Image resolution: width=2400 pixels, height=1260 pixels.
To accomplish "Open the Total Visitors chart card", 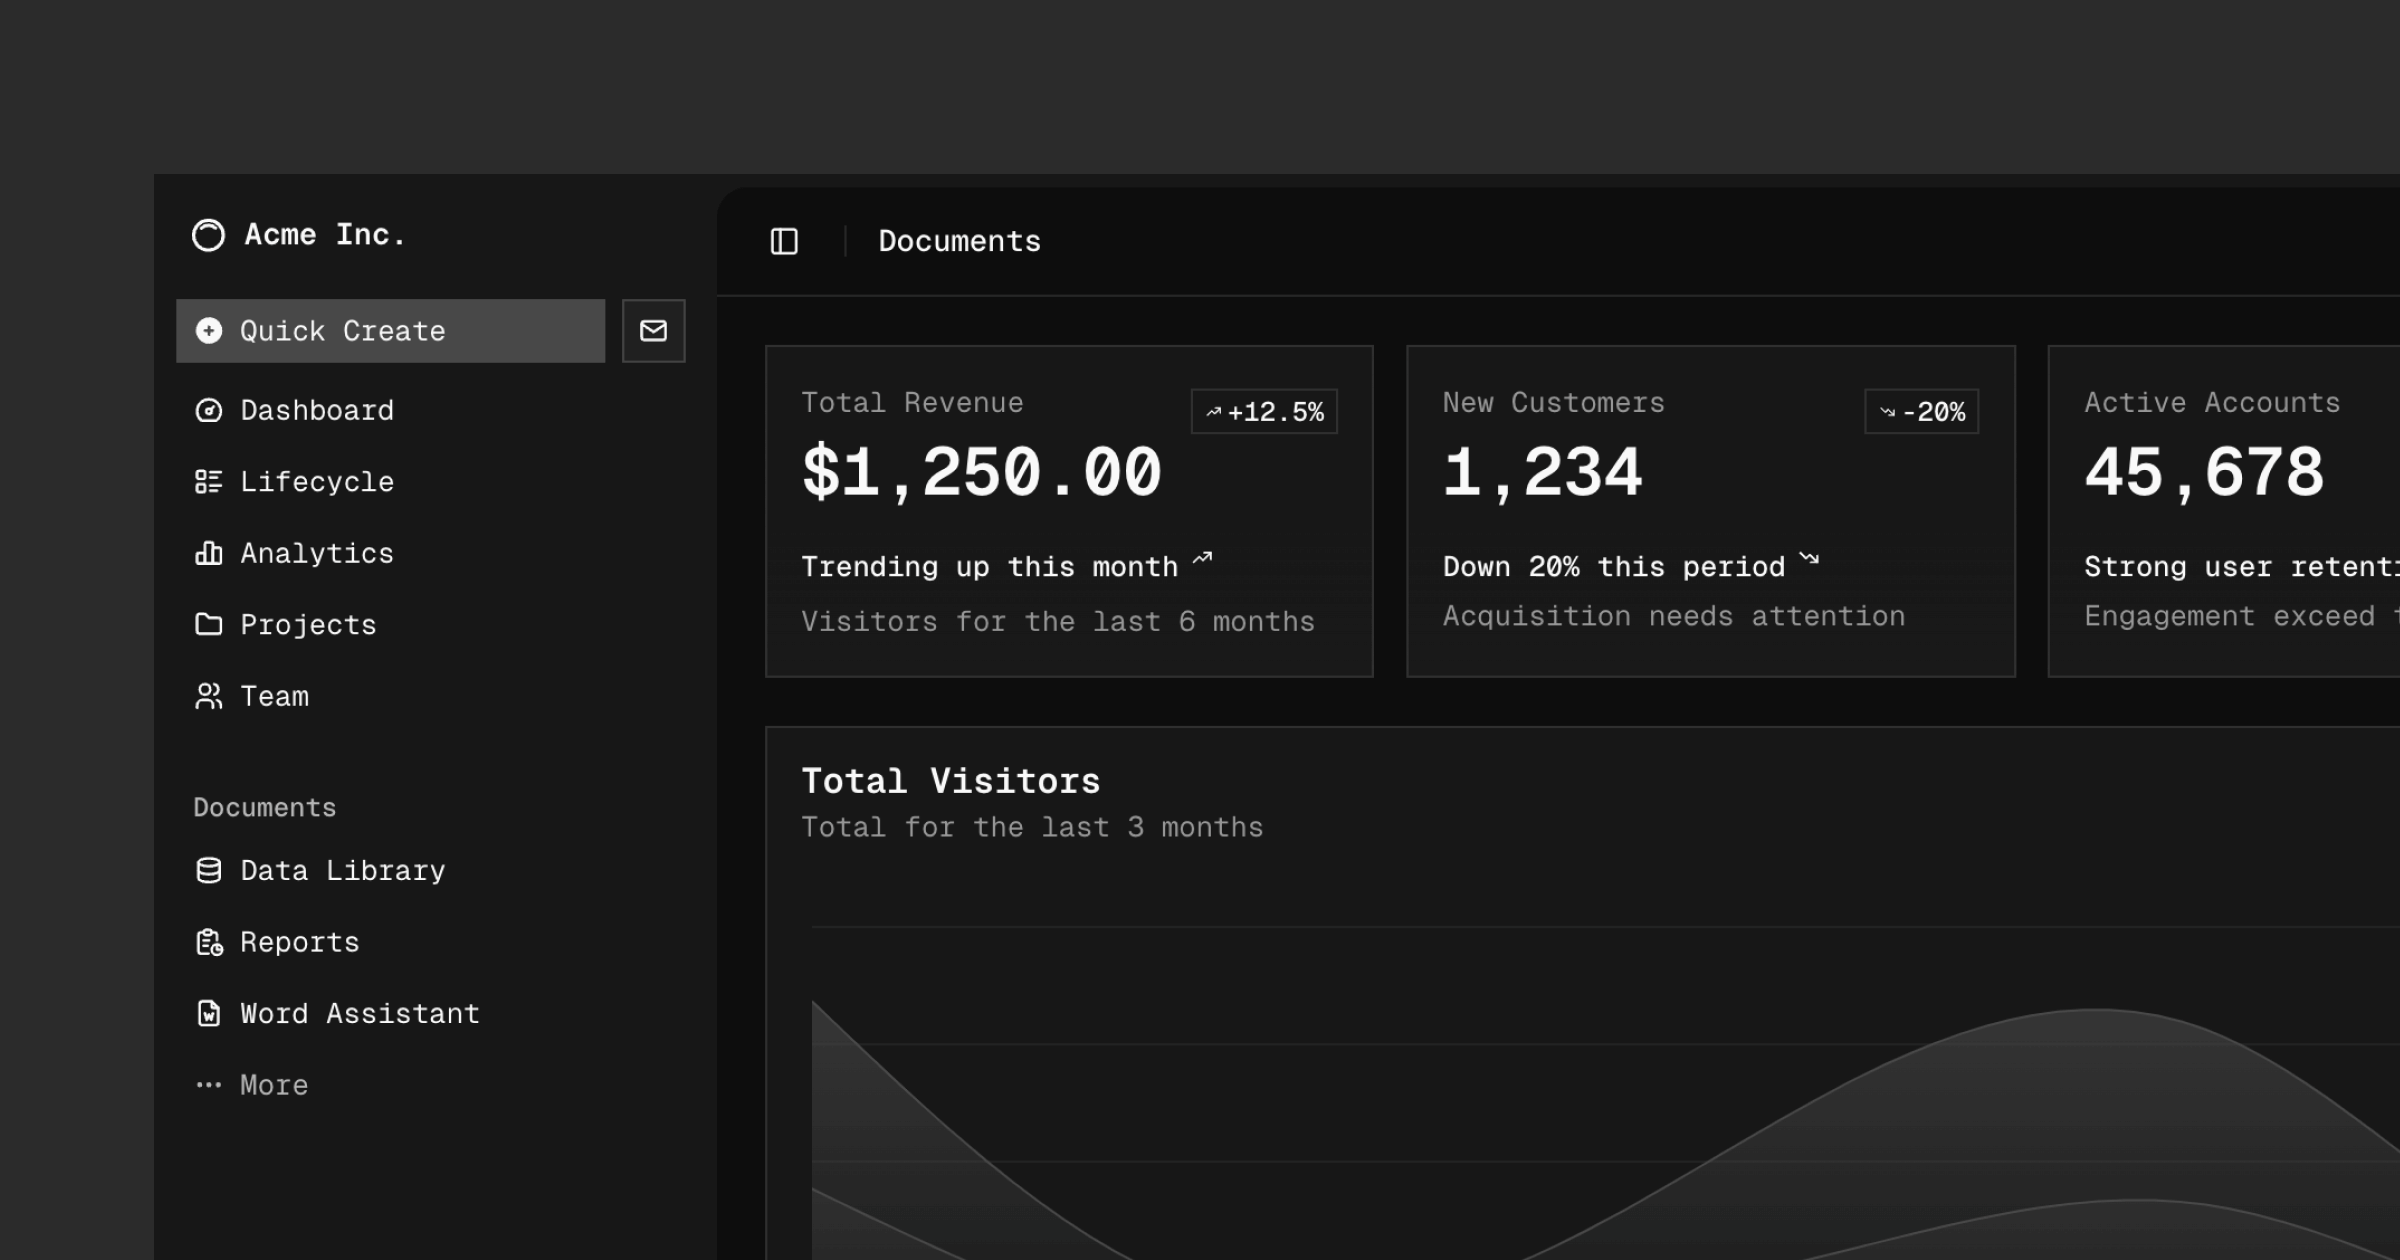I will pos(952,780).
